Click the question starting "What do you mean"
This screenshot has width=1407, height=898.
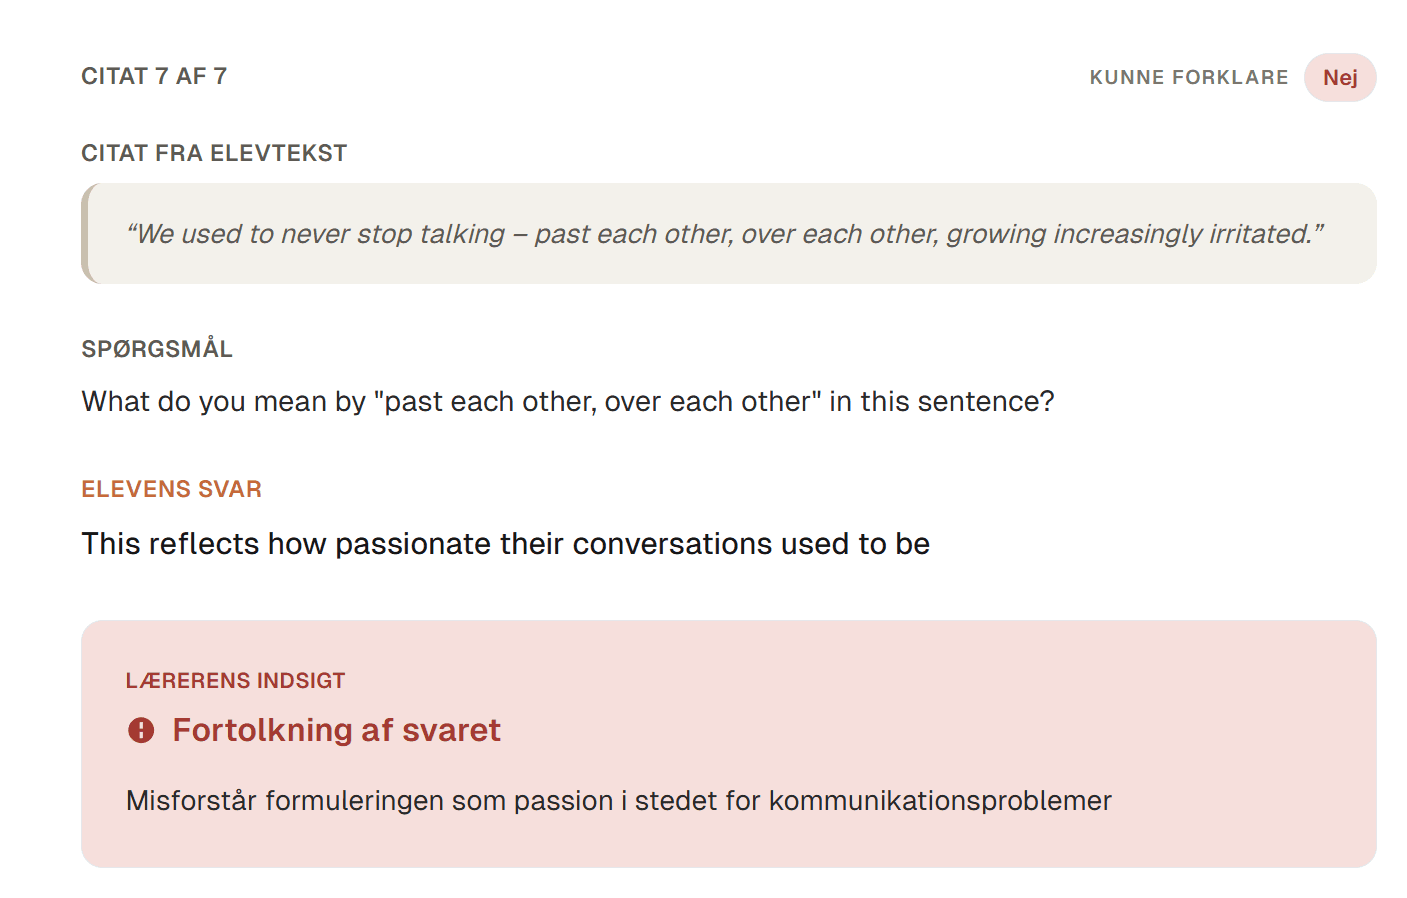click(x=567, y=401)
